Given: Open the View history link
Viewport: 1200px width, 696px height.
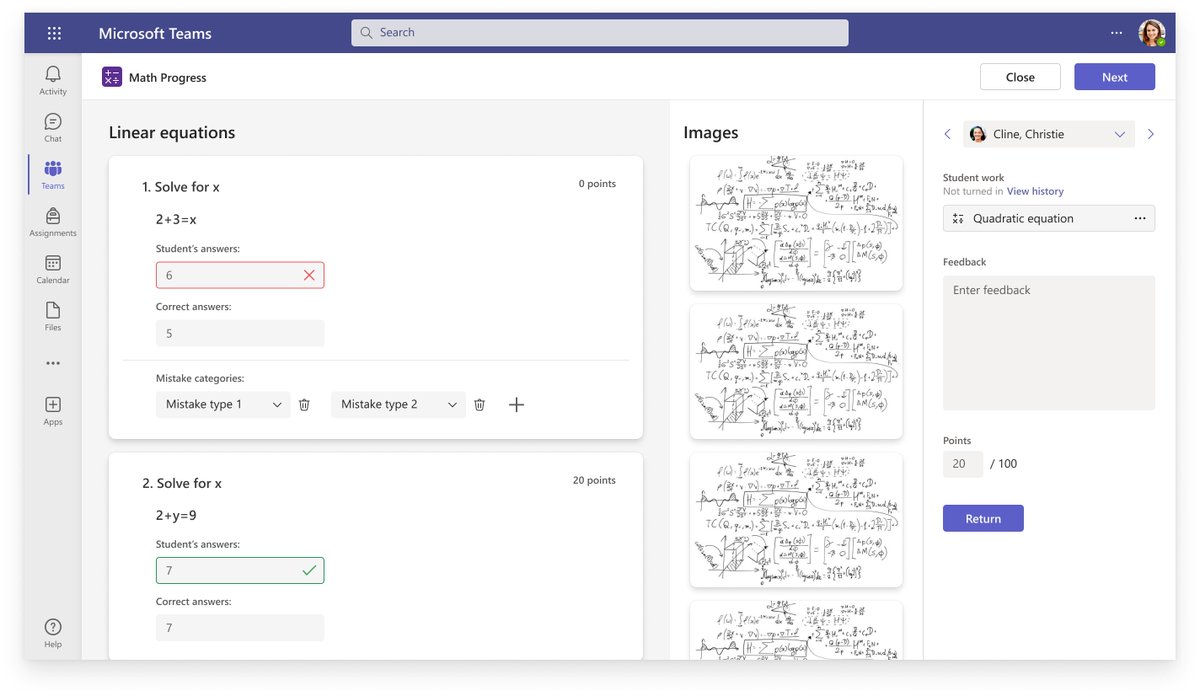Looking at the screenshot, I should click(x=1035, y=191).
